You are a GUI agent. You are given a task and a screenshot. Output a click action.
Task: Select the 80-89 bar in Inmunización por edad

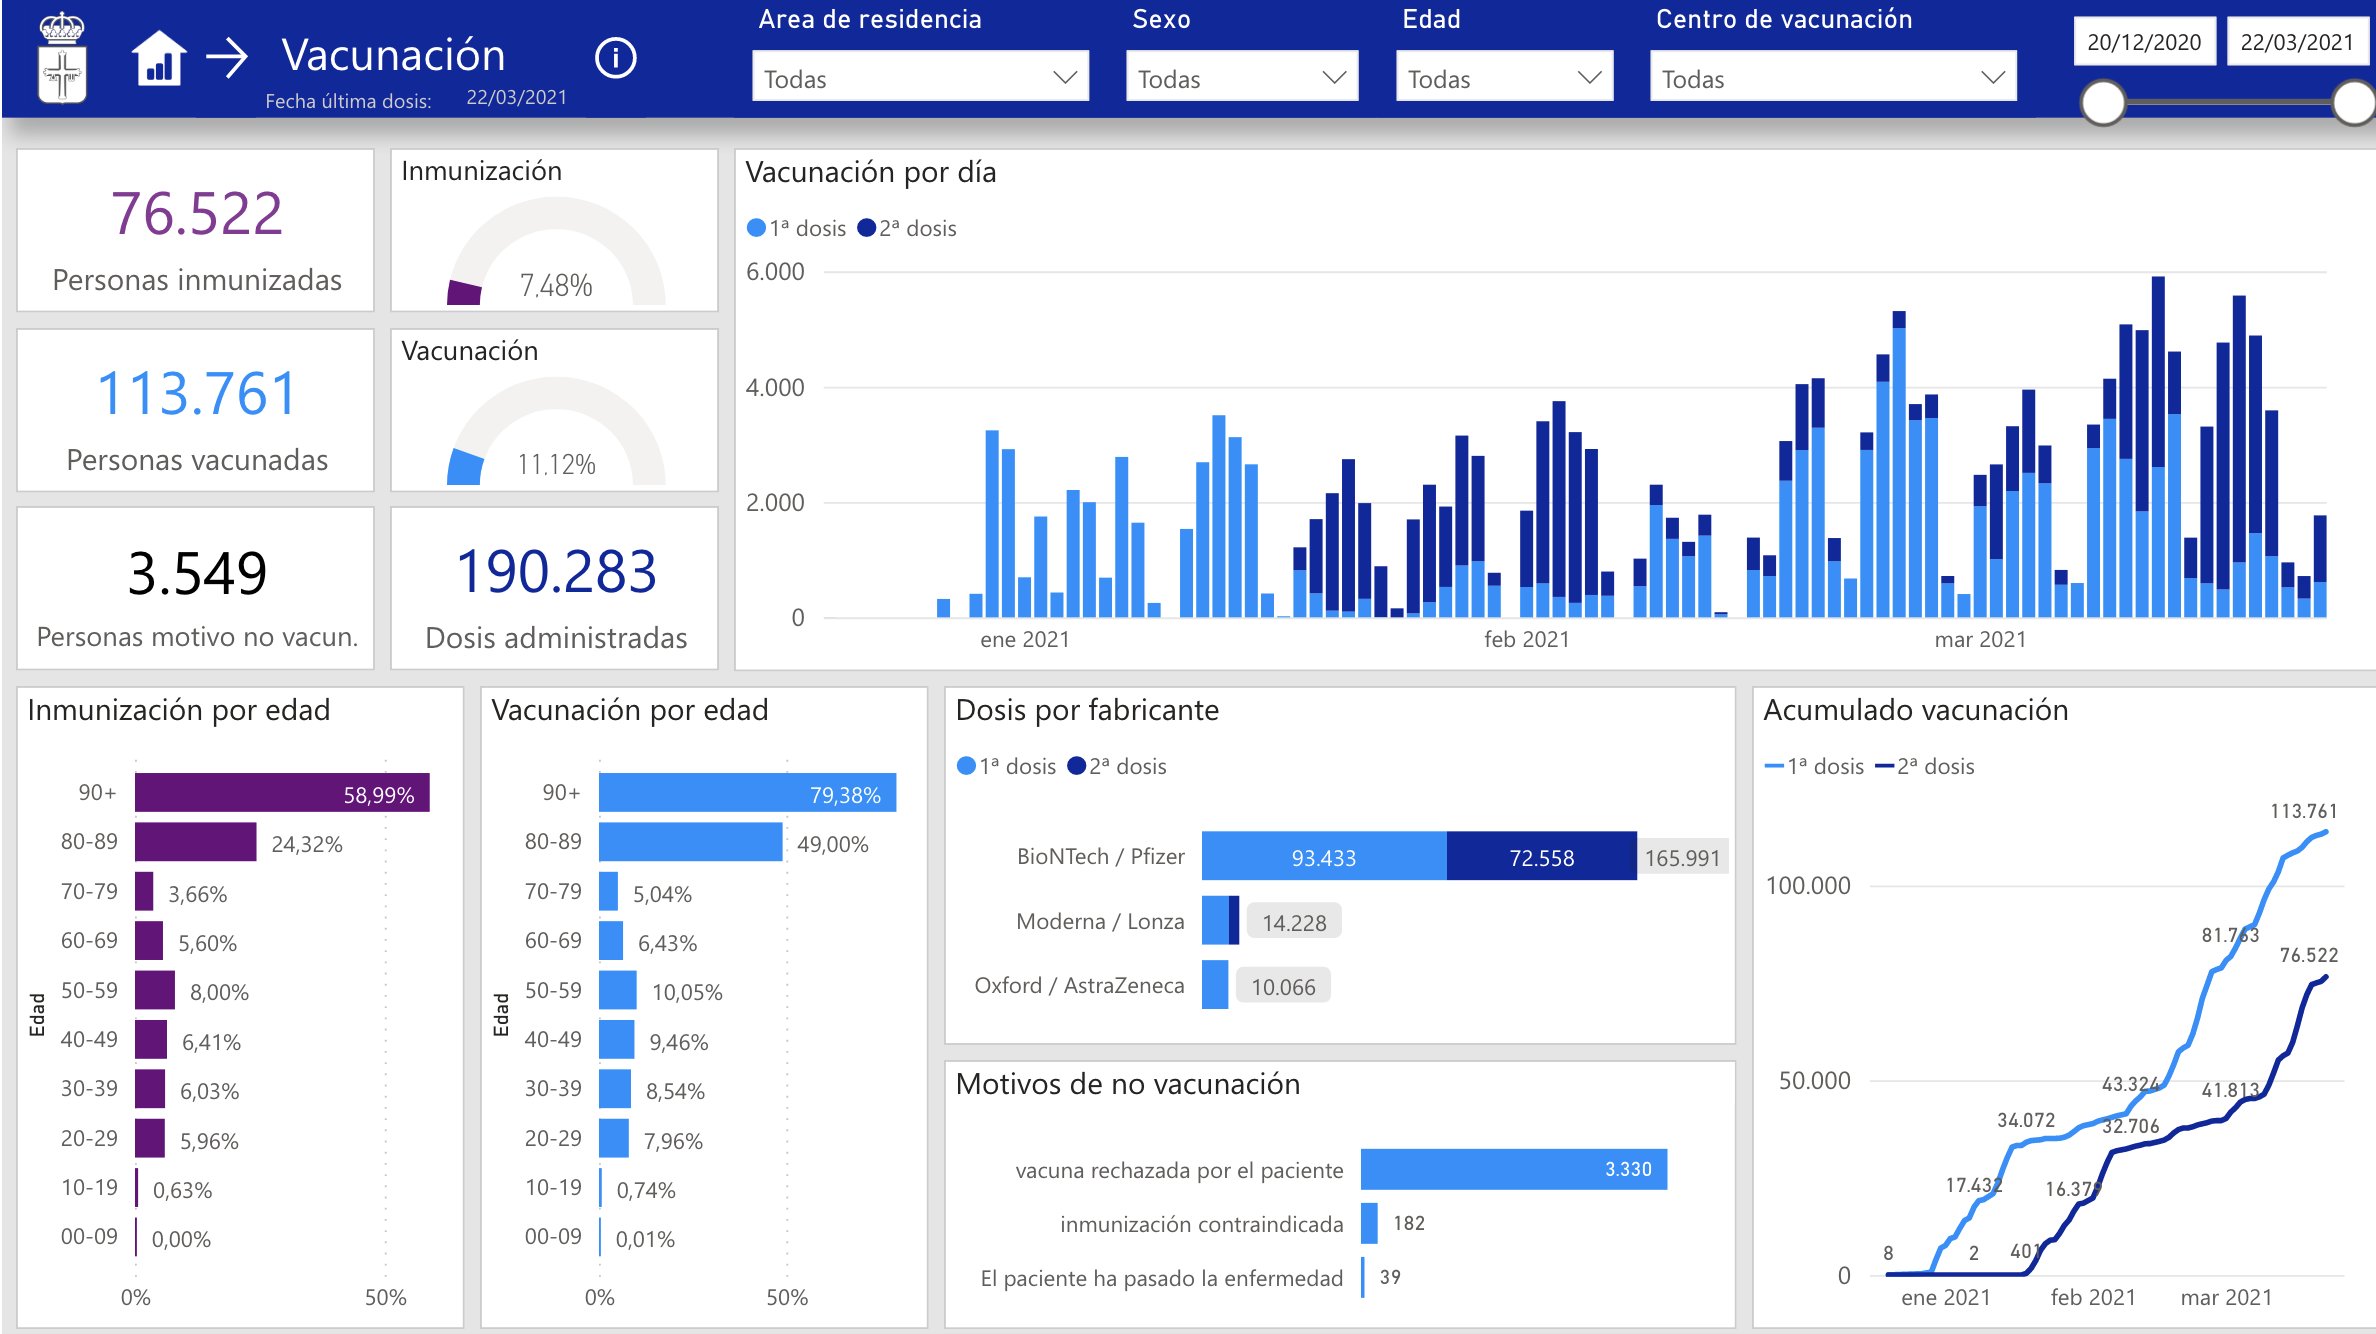point(196,842)
